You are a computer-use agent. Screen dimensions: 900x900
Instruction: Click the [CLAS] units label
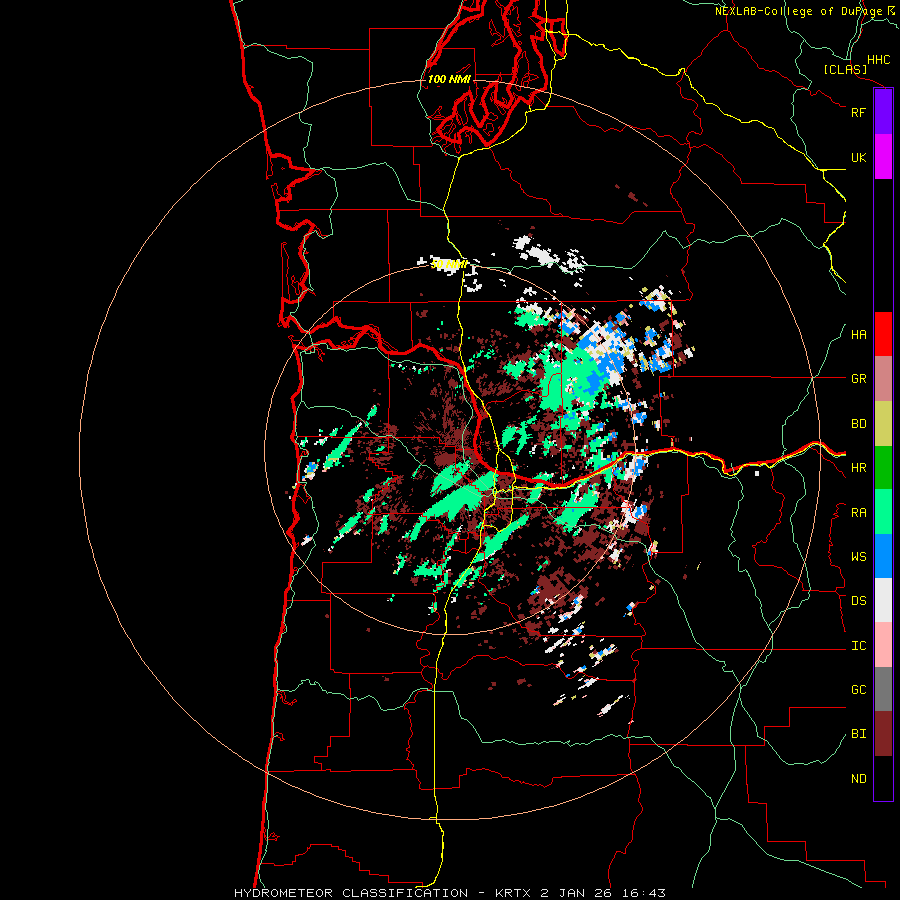[845, 69]
